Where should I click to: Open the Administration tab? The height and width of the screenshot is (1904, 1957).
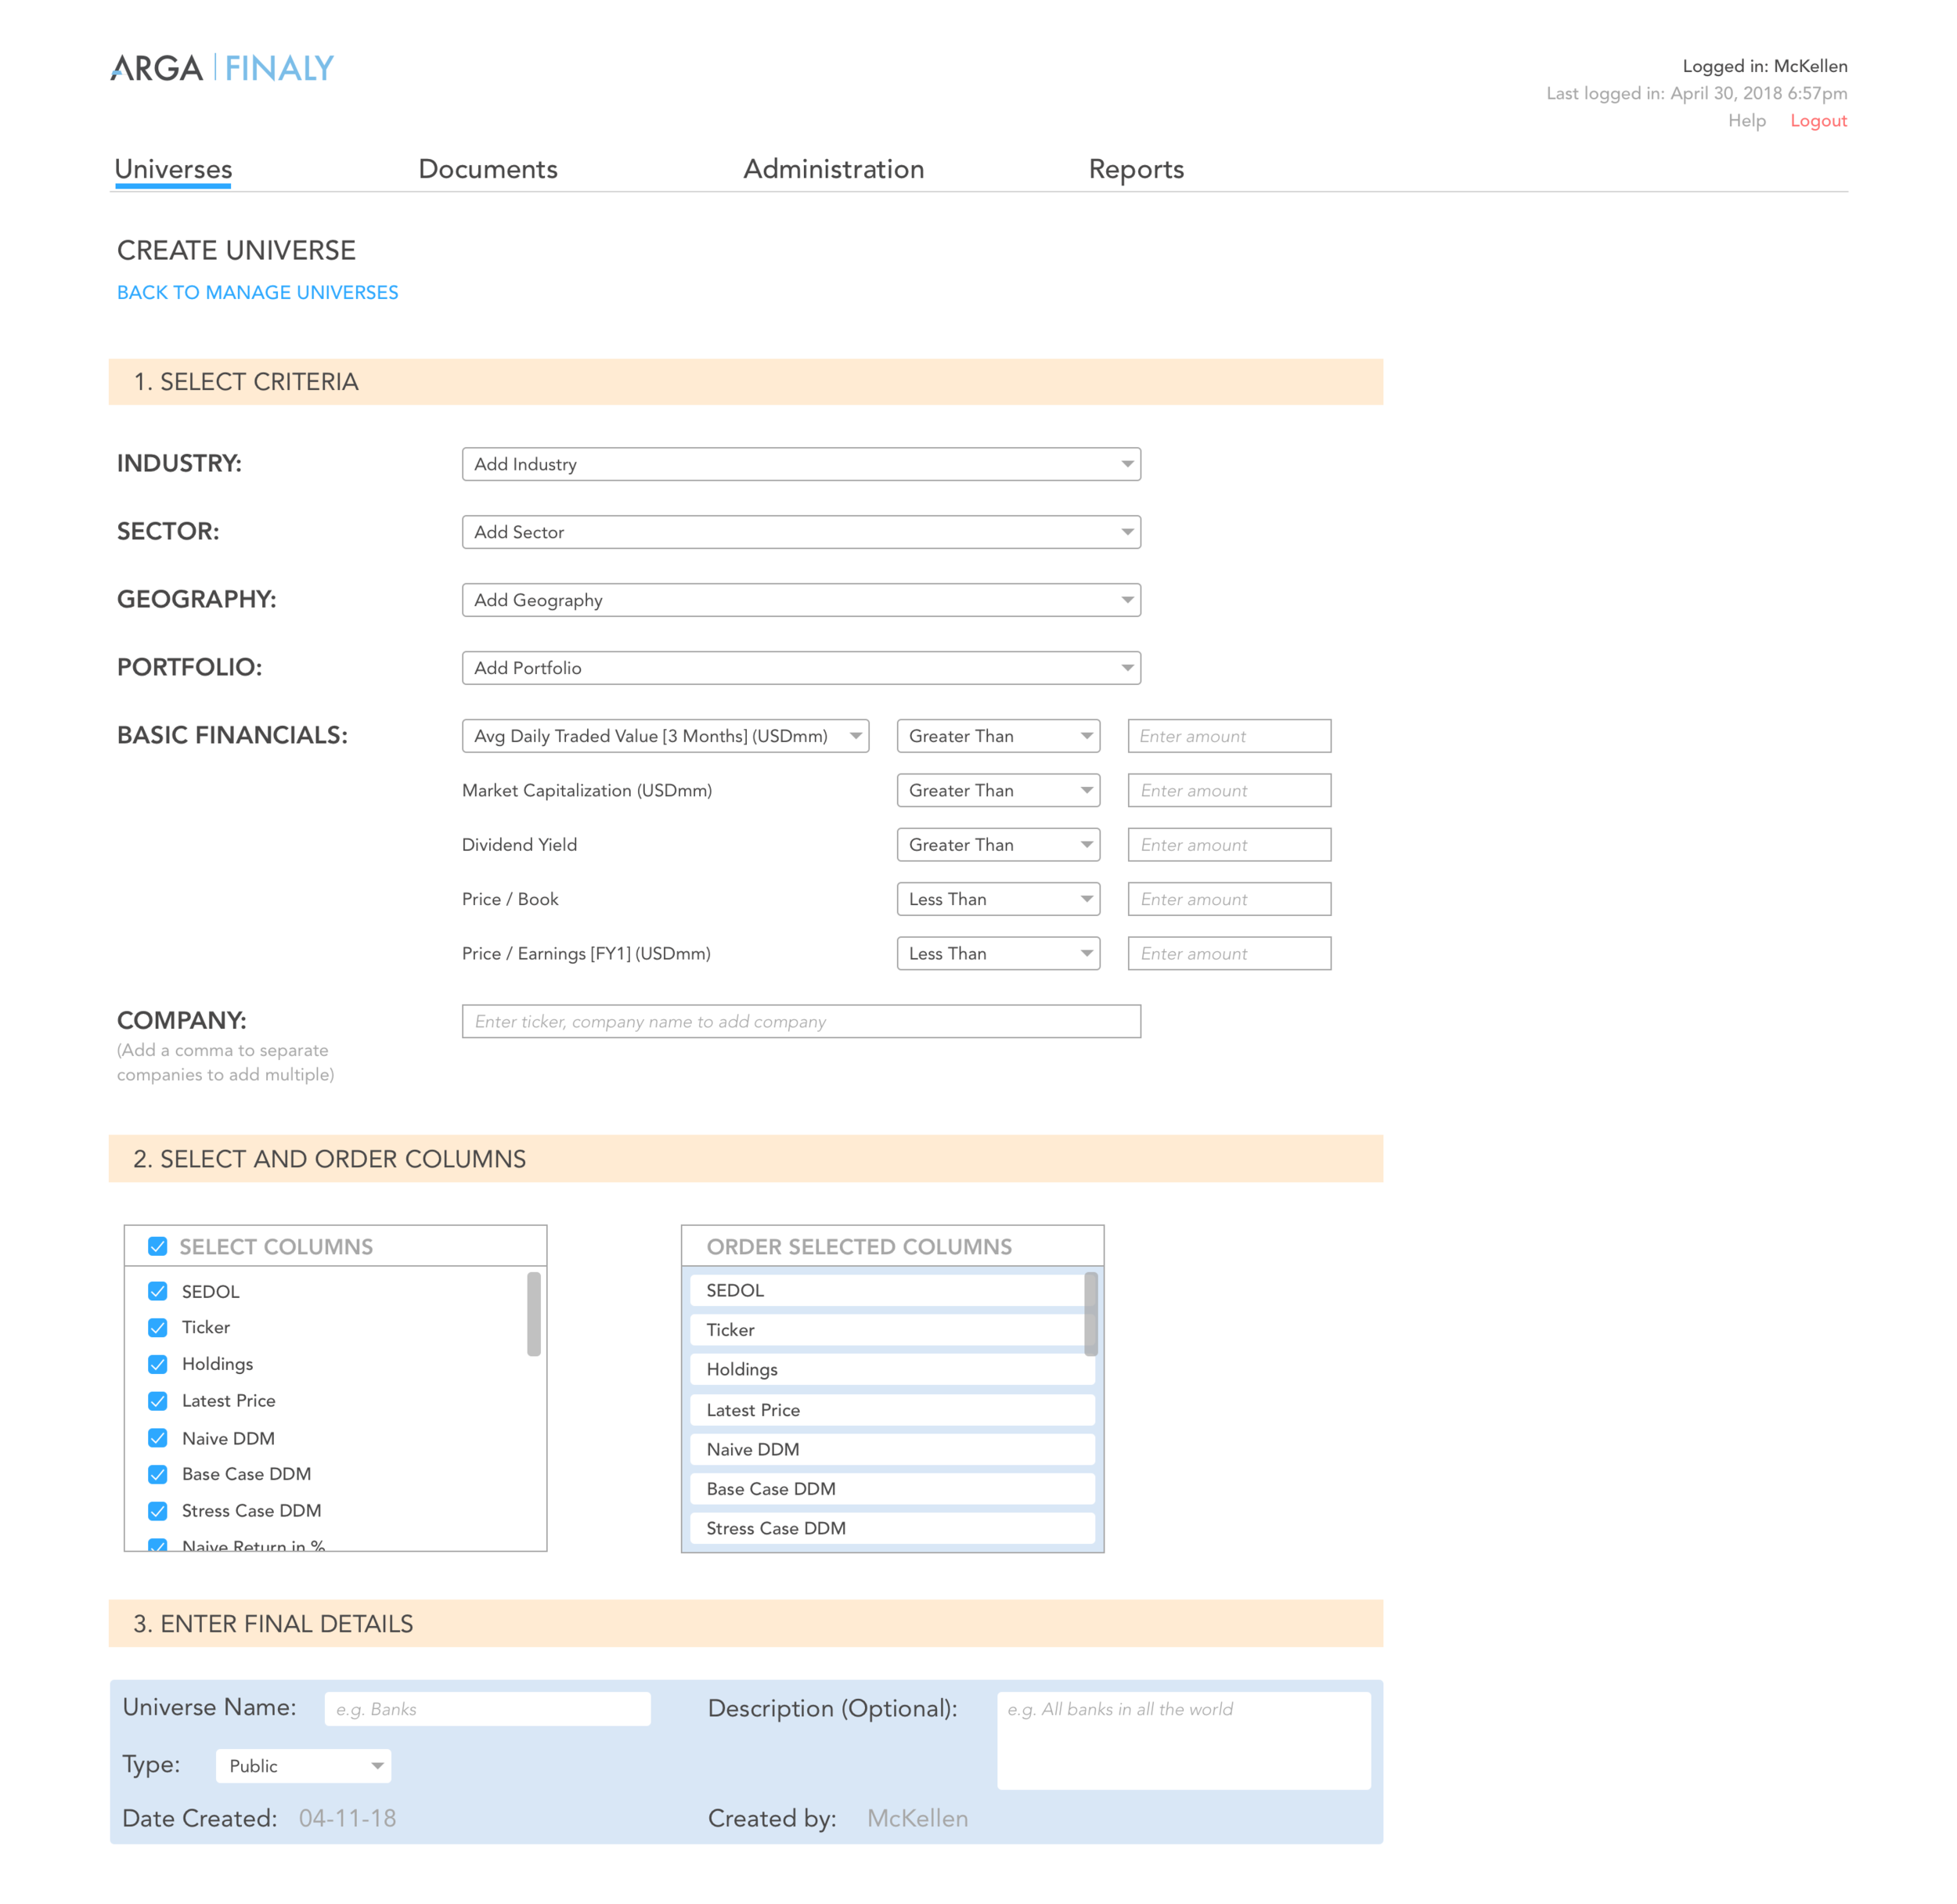pyautogui.click(x=833, y=169)
